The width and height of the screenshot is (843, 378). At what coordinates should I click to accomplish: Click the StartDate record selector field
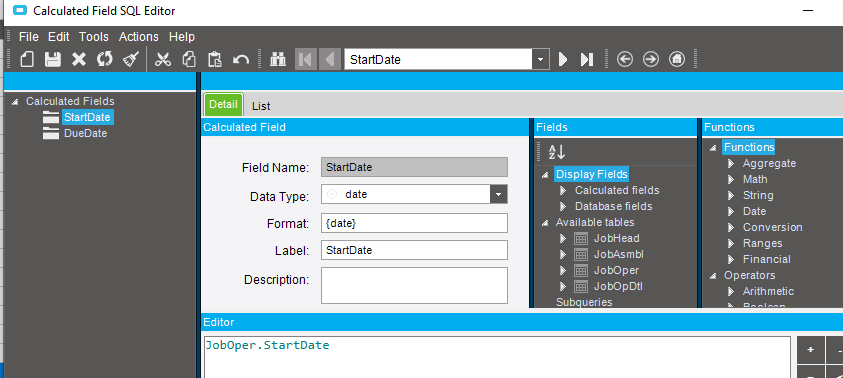[x=439, y=59]
